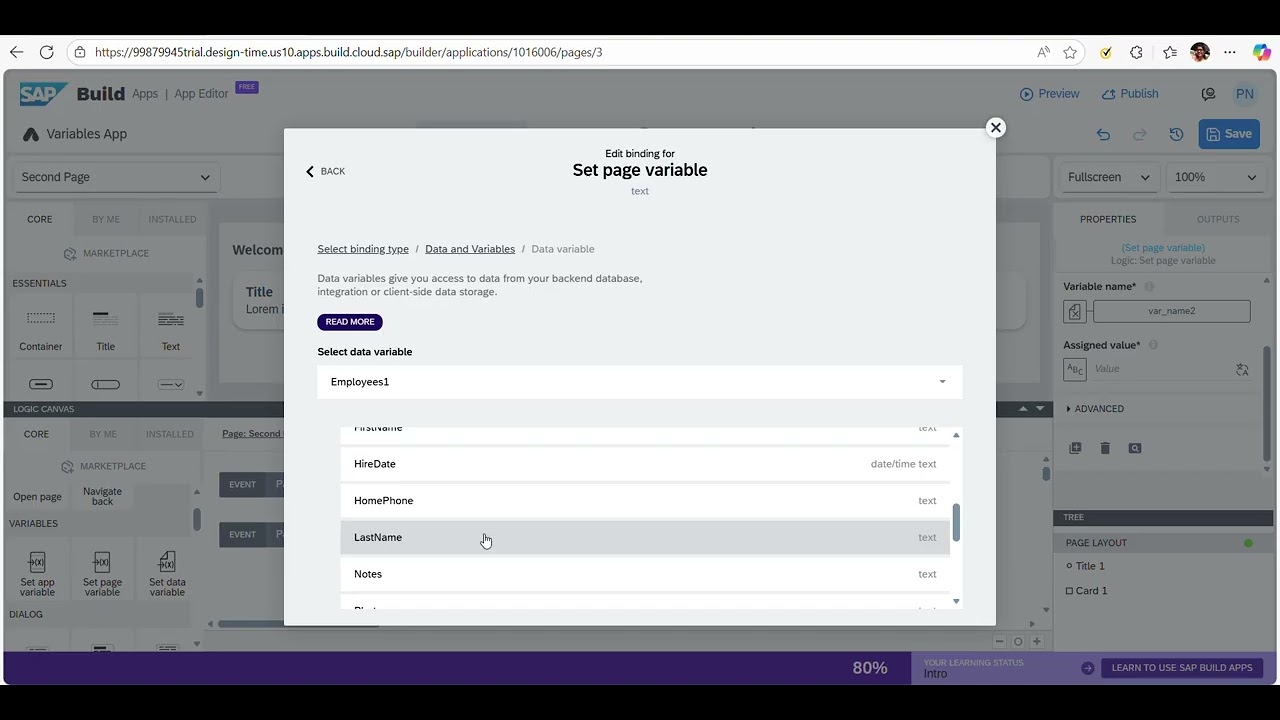Click the Preview play icon
The height and width of the screenshot is (720, 1280).
coord(1026,94)
